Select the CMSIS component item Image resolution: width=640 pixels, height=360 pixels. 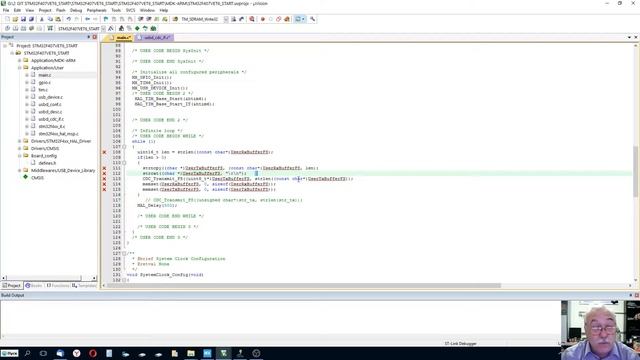(37, 178)
